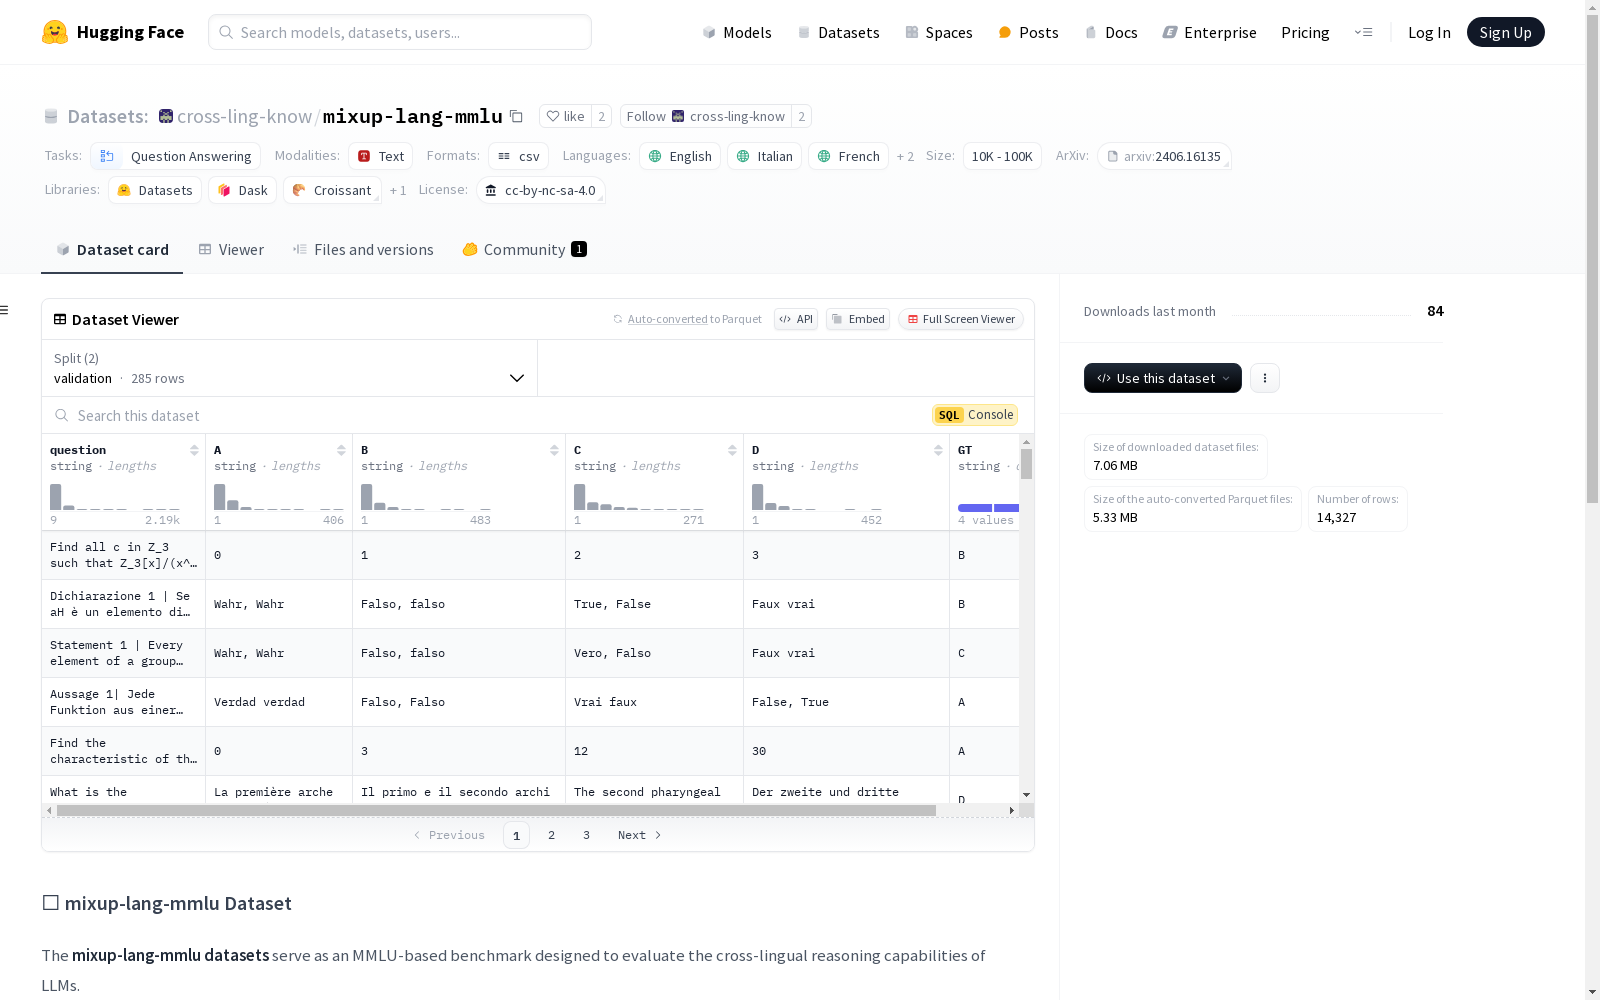Click the heart like button
Viewport: 1600px width, 1000px height.
[x=565, y=116]
